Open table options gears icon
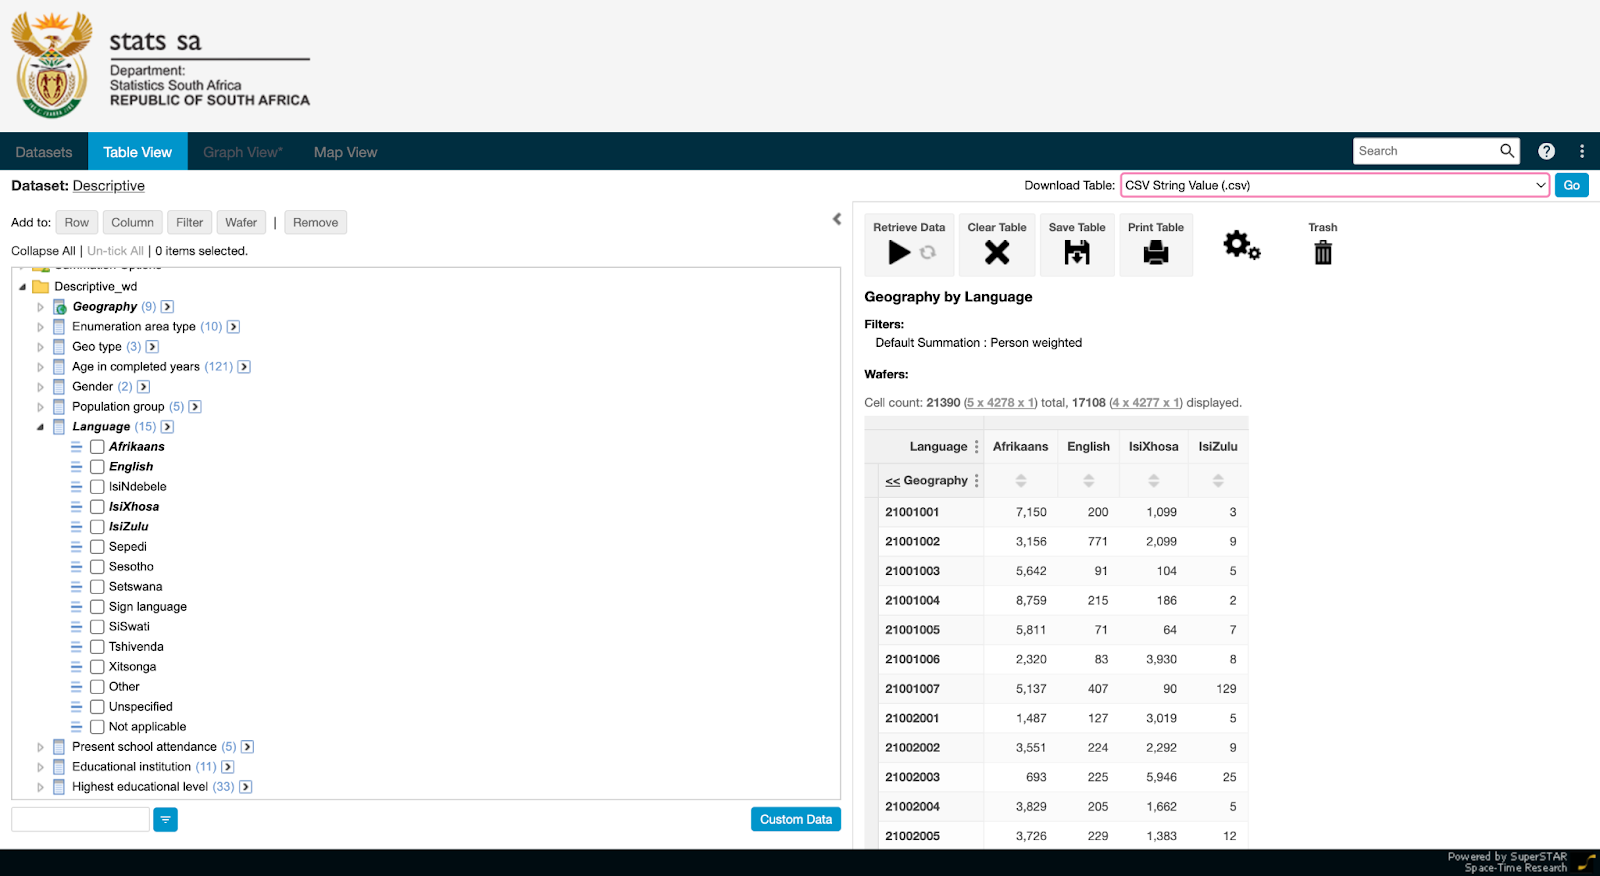1600x876 pixels. (1242, 245)
